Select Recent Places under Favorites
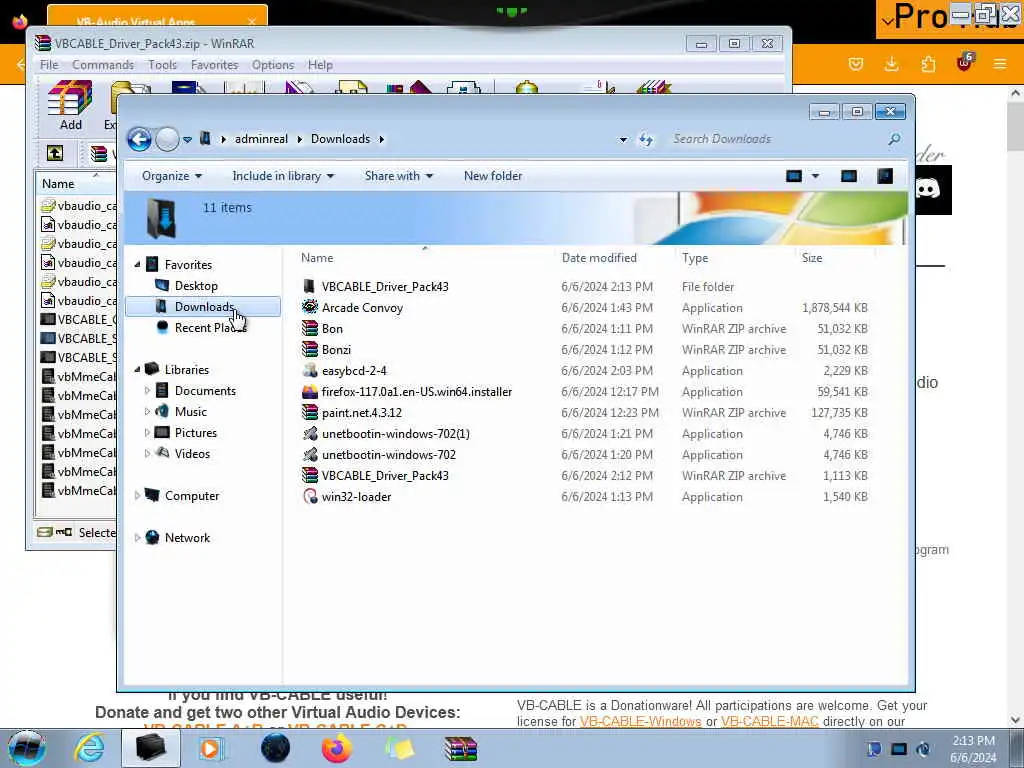 [209, 328]
